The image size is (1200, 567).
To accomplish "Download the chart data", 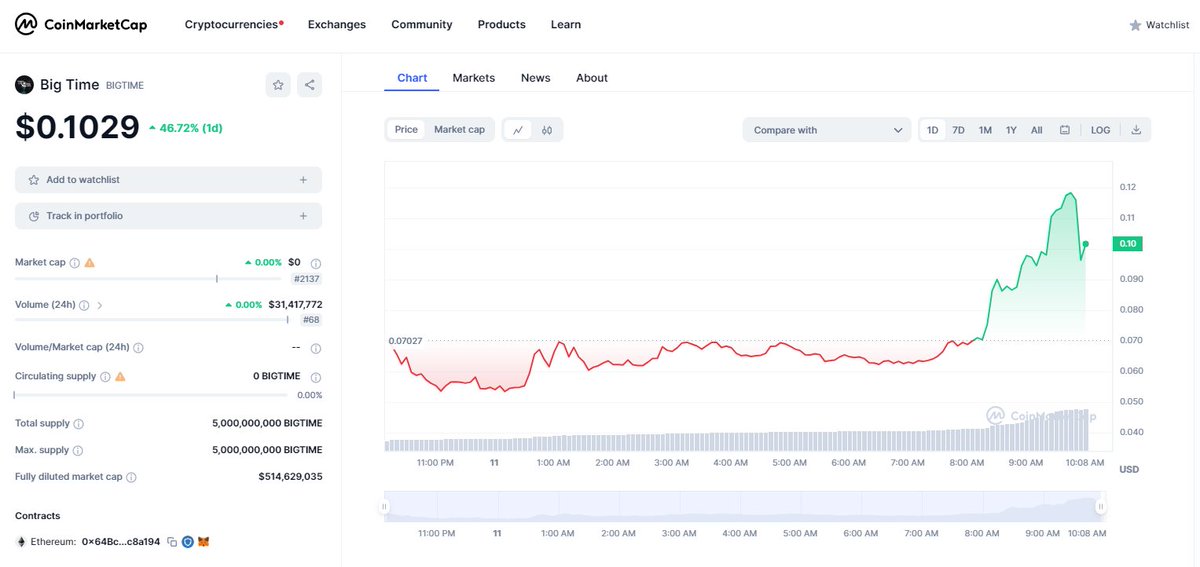I will pyautogui.click(x=1136, y=130).
